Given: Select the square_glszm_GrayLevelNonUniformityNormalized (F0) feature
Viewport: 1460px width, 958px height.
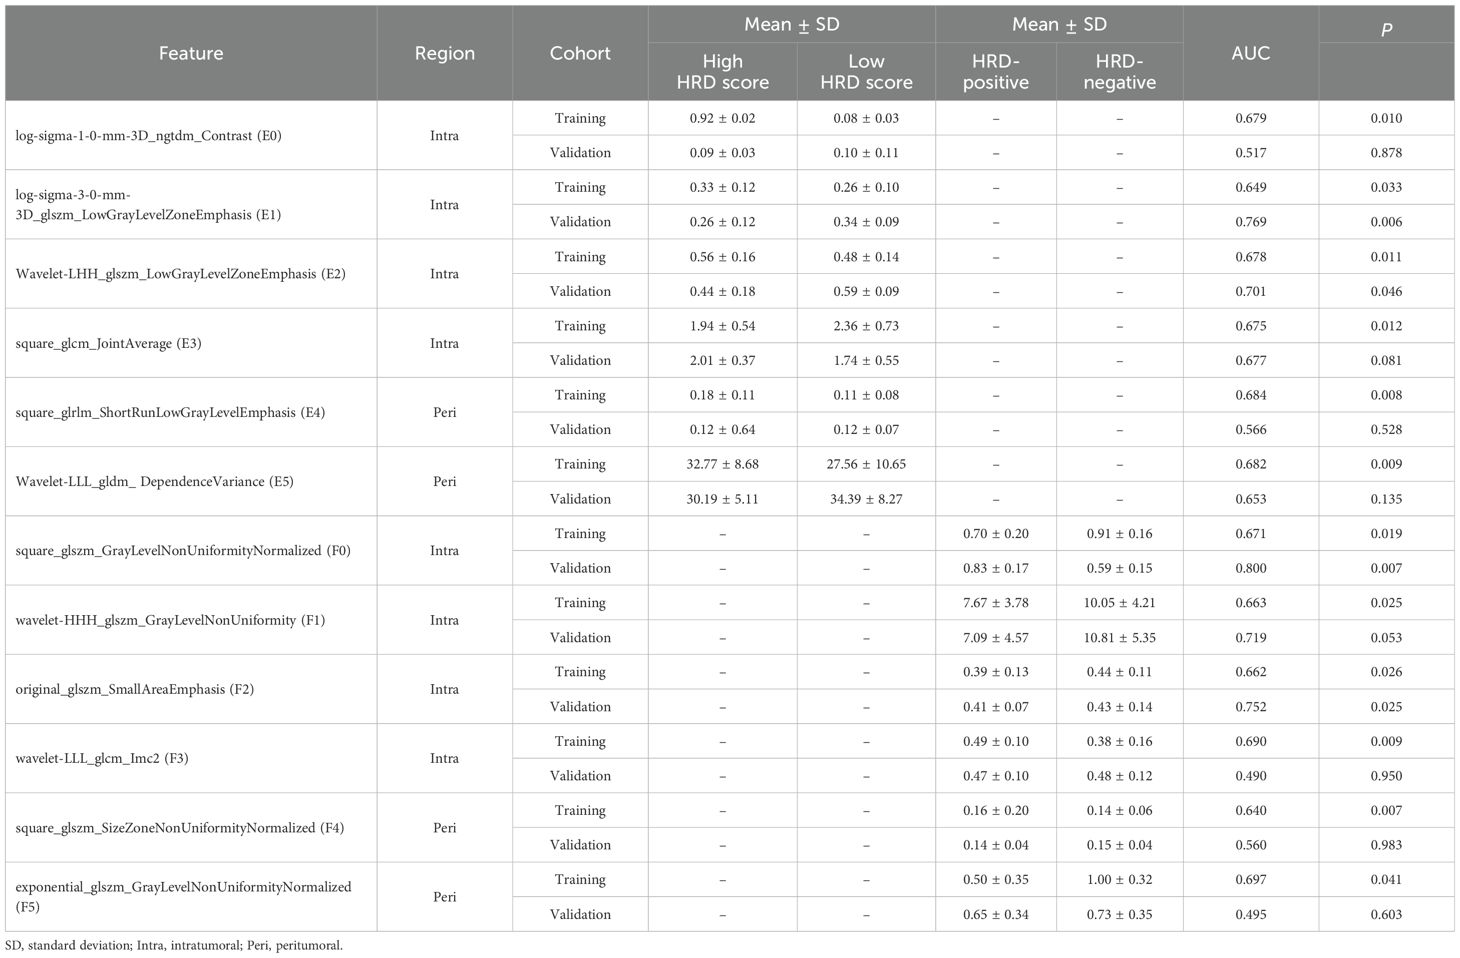Looking at the screenshot, I should coord(183,550).
